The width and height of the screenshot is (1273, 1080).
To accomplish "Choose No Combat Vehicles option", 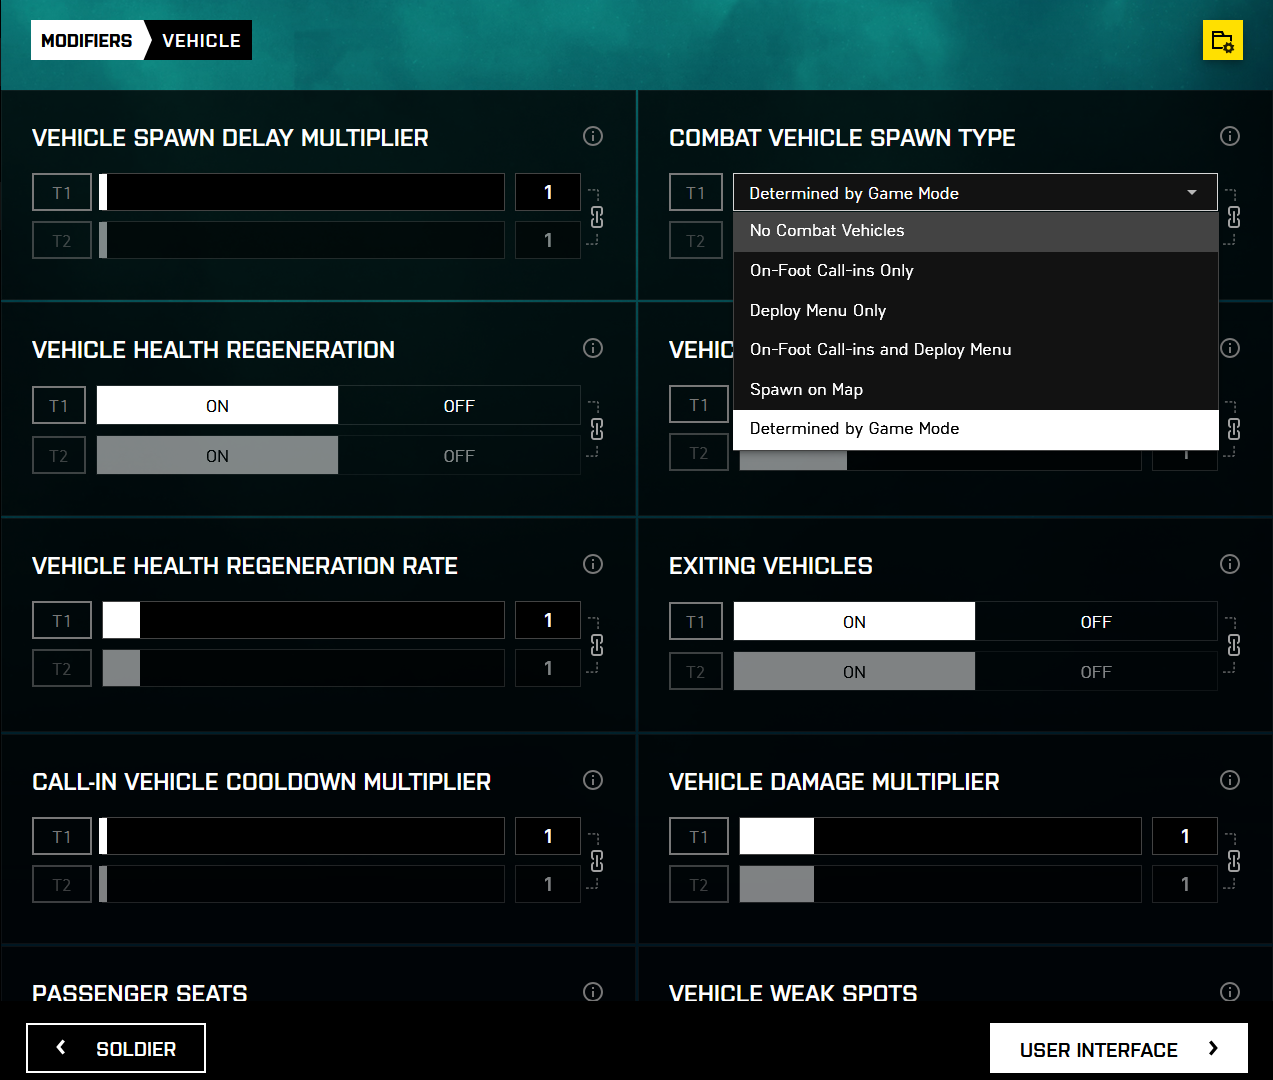I will (975, 231).
